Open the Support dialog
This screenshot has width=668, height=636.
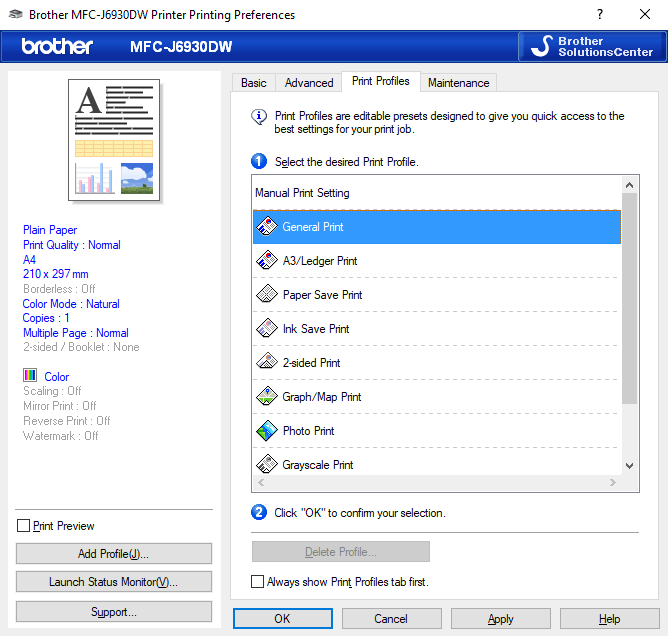point(114,612)
